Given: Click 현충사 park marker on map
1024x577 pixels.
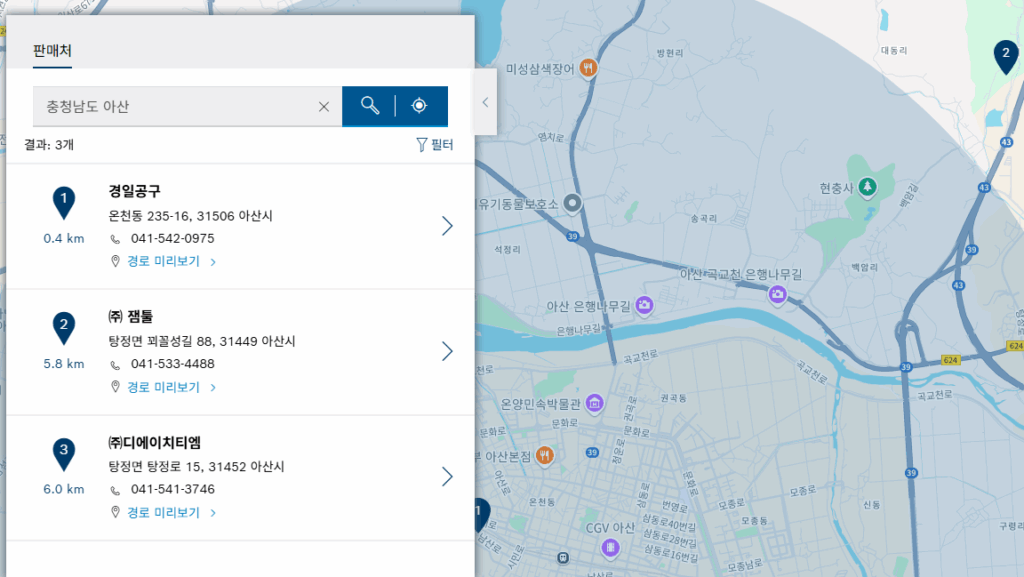Looking at the screenshot, I should coord(867,187).
